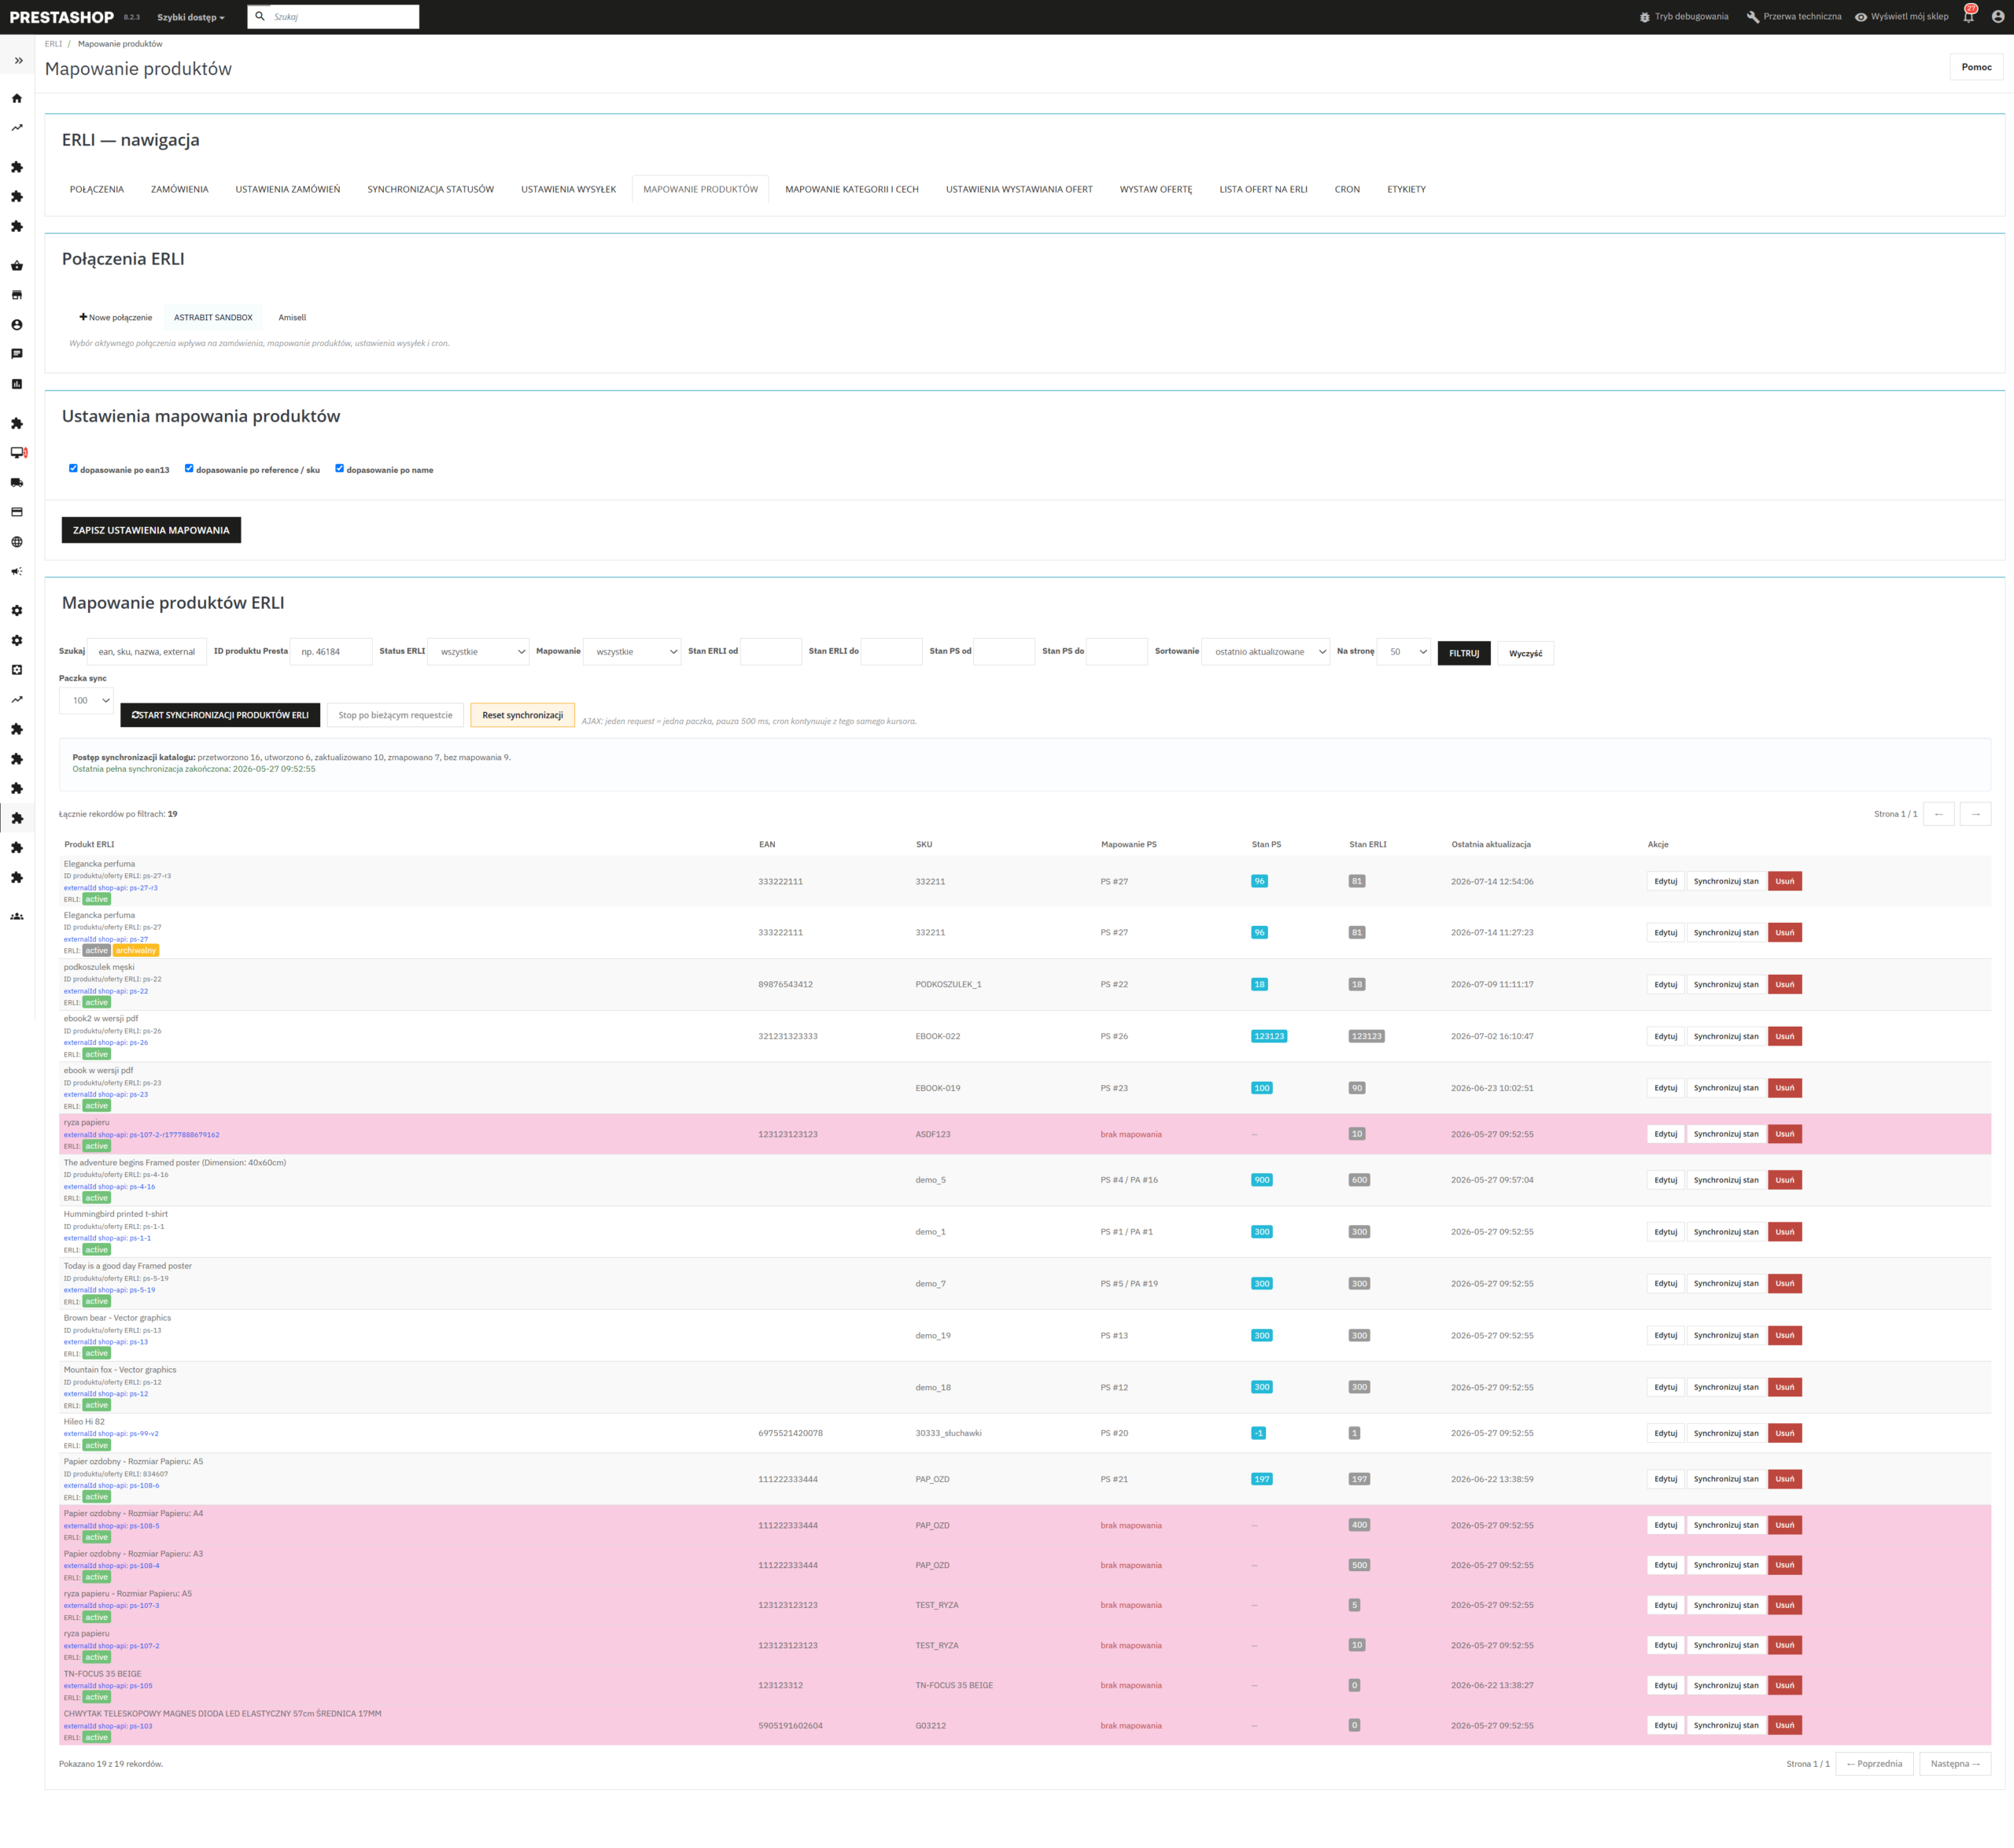Screen dimensions: 2014x1848
Task: Open orders basket icon in sidebar
Action: (x=17, y=266)
